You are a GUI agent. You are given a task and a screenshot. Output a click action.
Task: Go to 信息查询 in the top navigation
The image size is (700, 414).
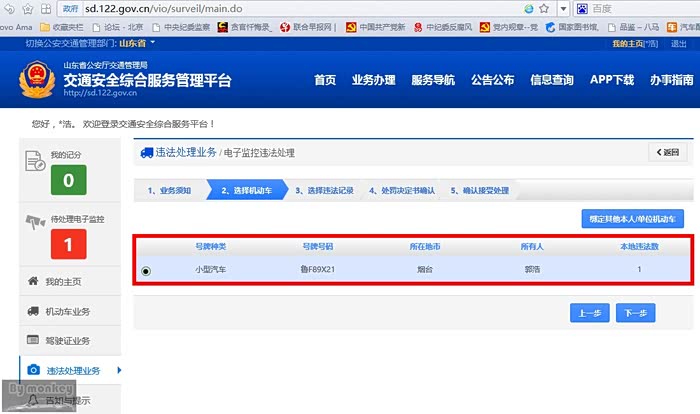[x=552, y=80]
